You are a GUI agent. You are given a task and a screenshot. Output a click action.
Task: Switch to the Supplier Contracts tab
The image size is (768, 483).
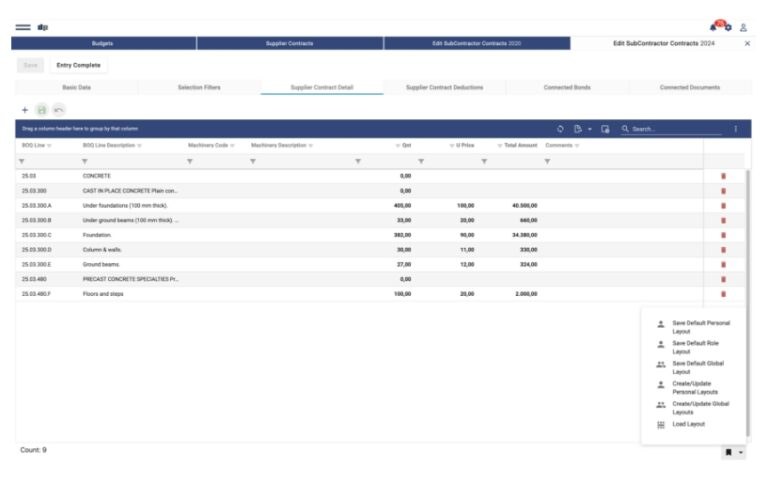click(x=289, y=43)
